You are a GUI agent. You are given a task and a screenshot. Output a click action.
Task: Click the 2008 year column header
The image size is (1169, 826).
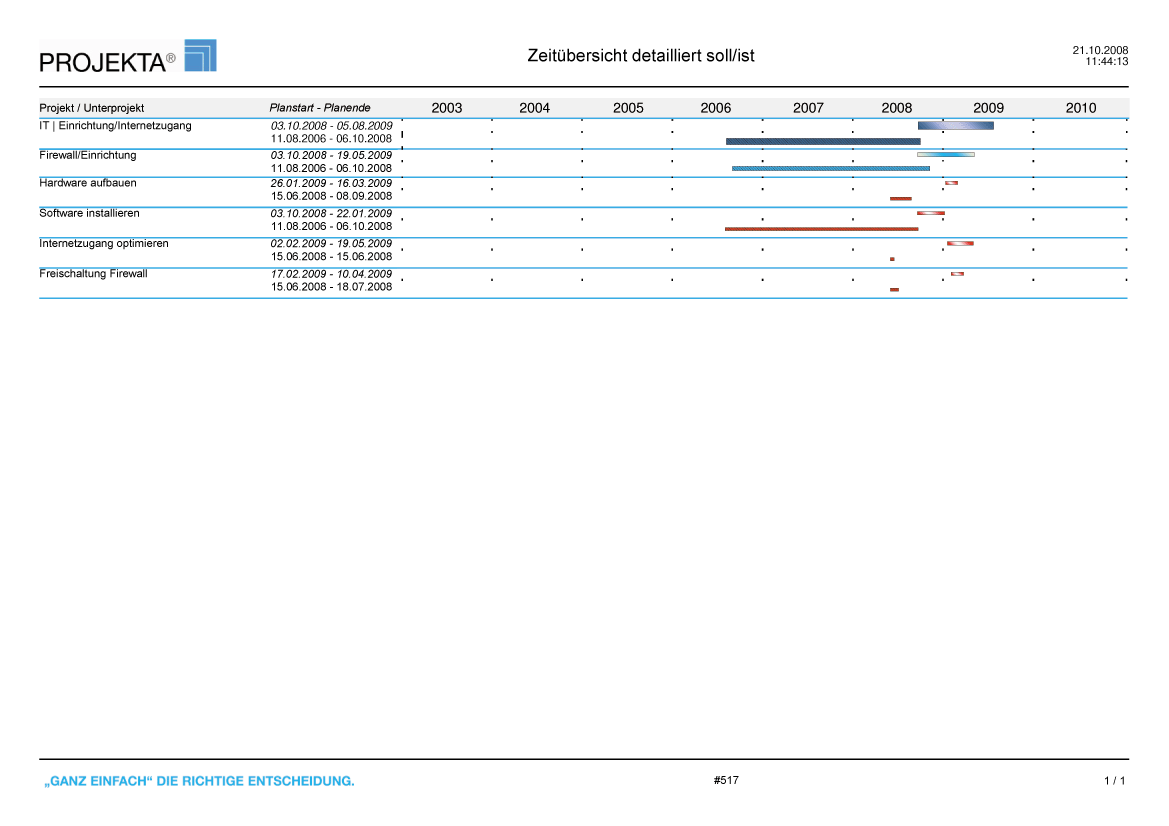[x=896, y=108]
